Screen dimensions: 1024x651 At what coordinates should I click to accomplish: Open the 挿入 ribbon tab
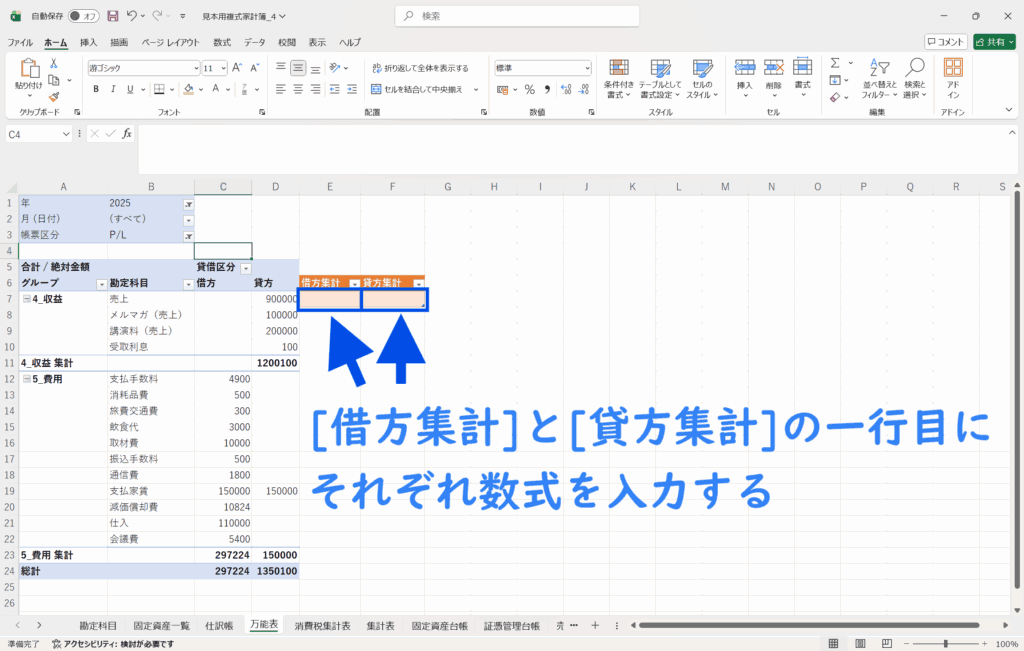point(88,42)
